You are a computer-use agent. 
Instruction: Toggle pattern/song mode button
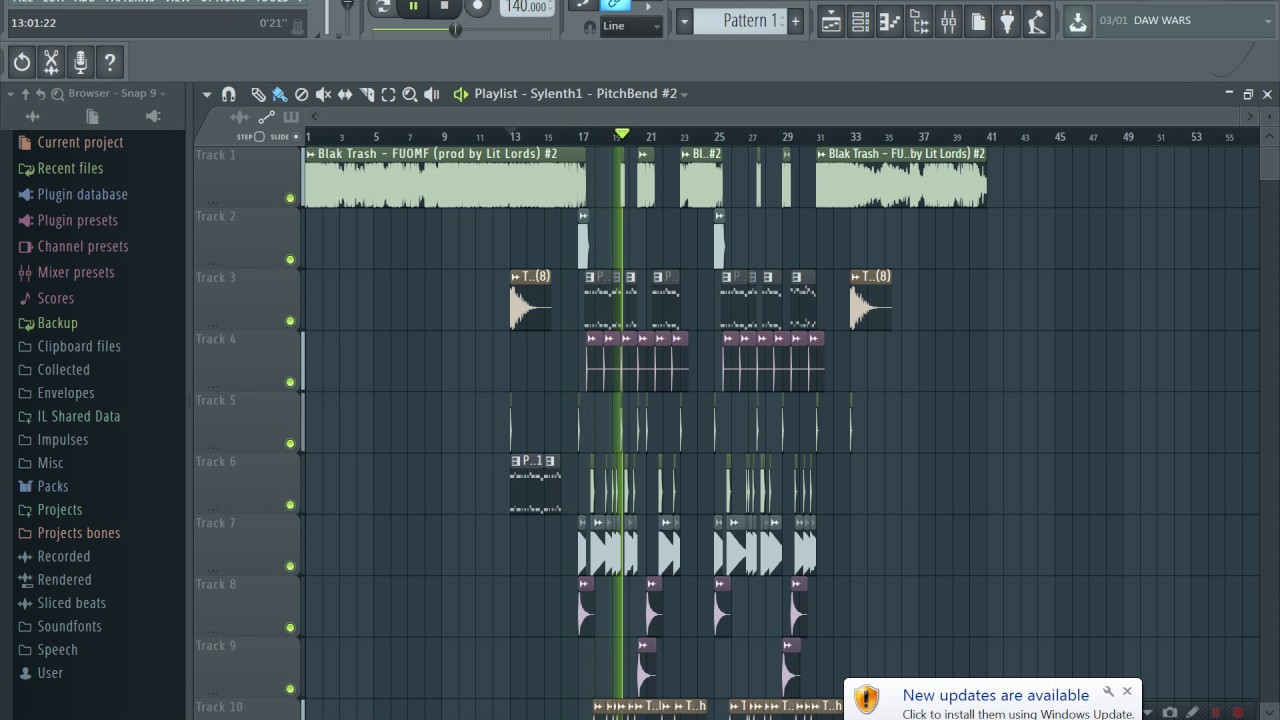coord(382,6)
